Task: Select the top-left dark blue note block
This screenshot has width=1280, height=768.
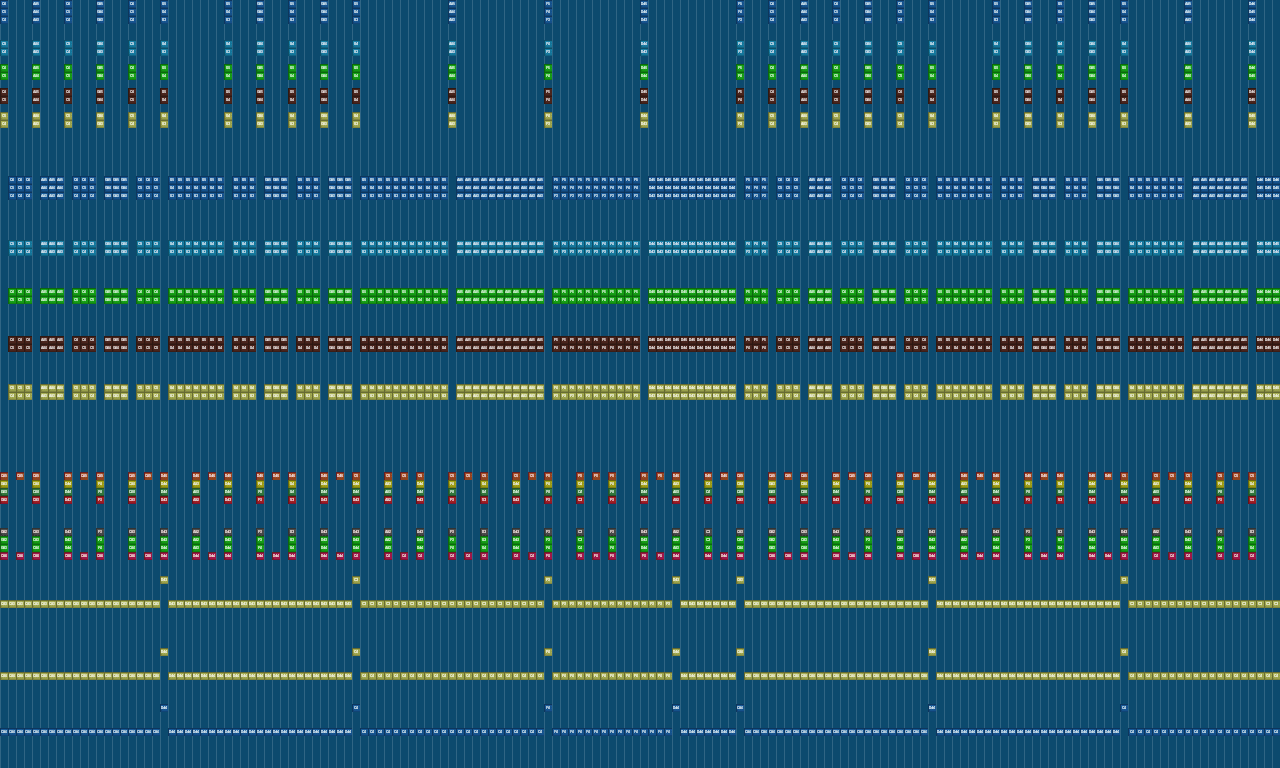Action: click(x=4, y=4)
